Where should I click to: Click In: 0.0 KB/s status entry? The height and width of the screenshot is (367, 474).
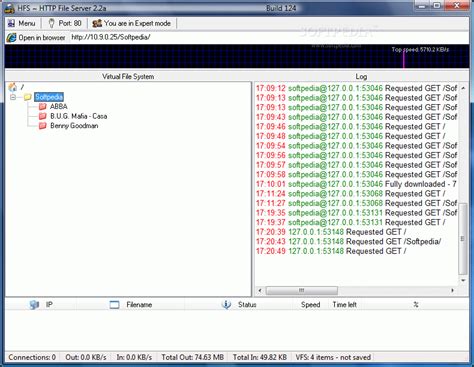pos(134,357)
